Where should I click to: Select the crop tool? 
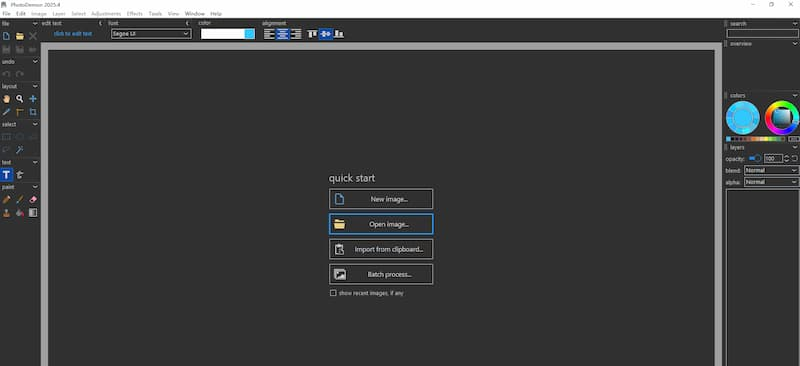coord(33,112)
